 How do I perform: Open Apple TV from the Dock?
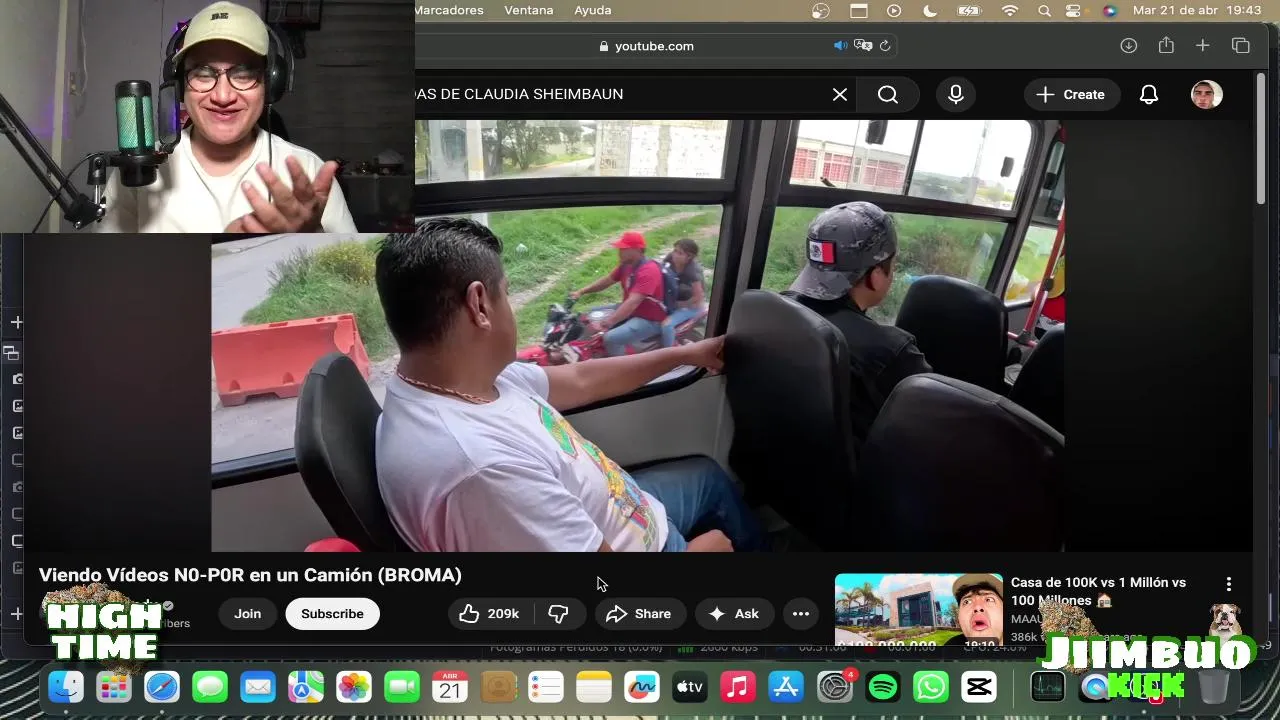[x=690, y=687]
